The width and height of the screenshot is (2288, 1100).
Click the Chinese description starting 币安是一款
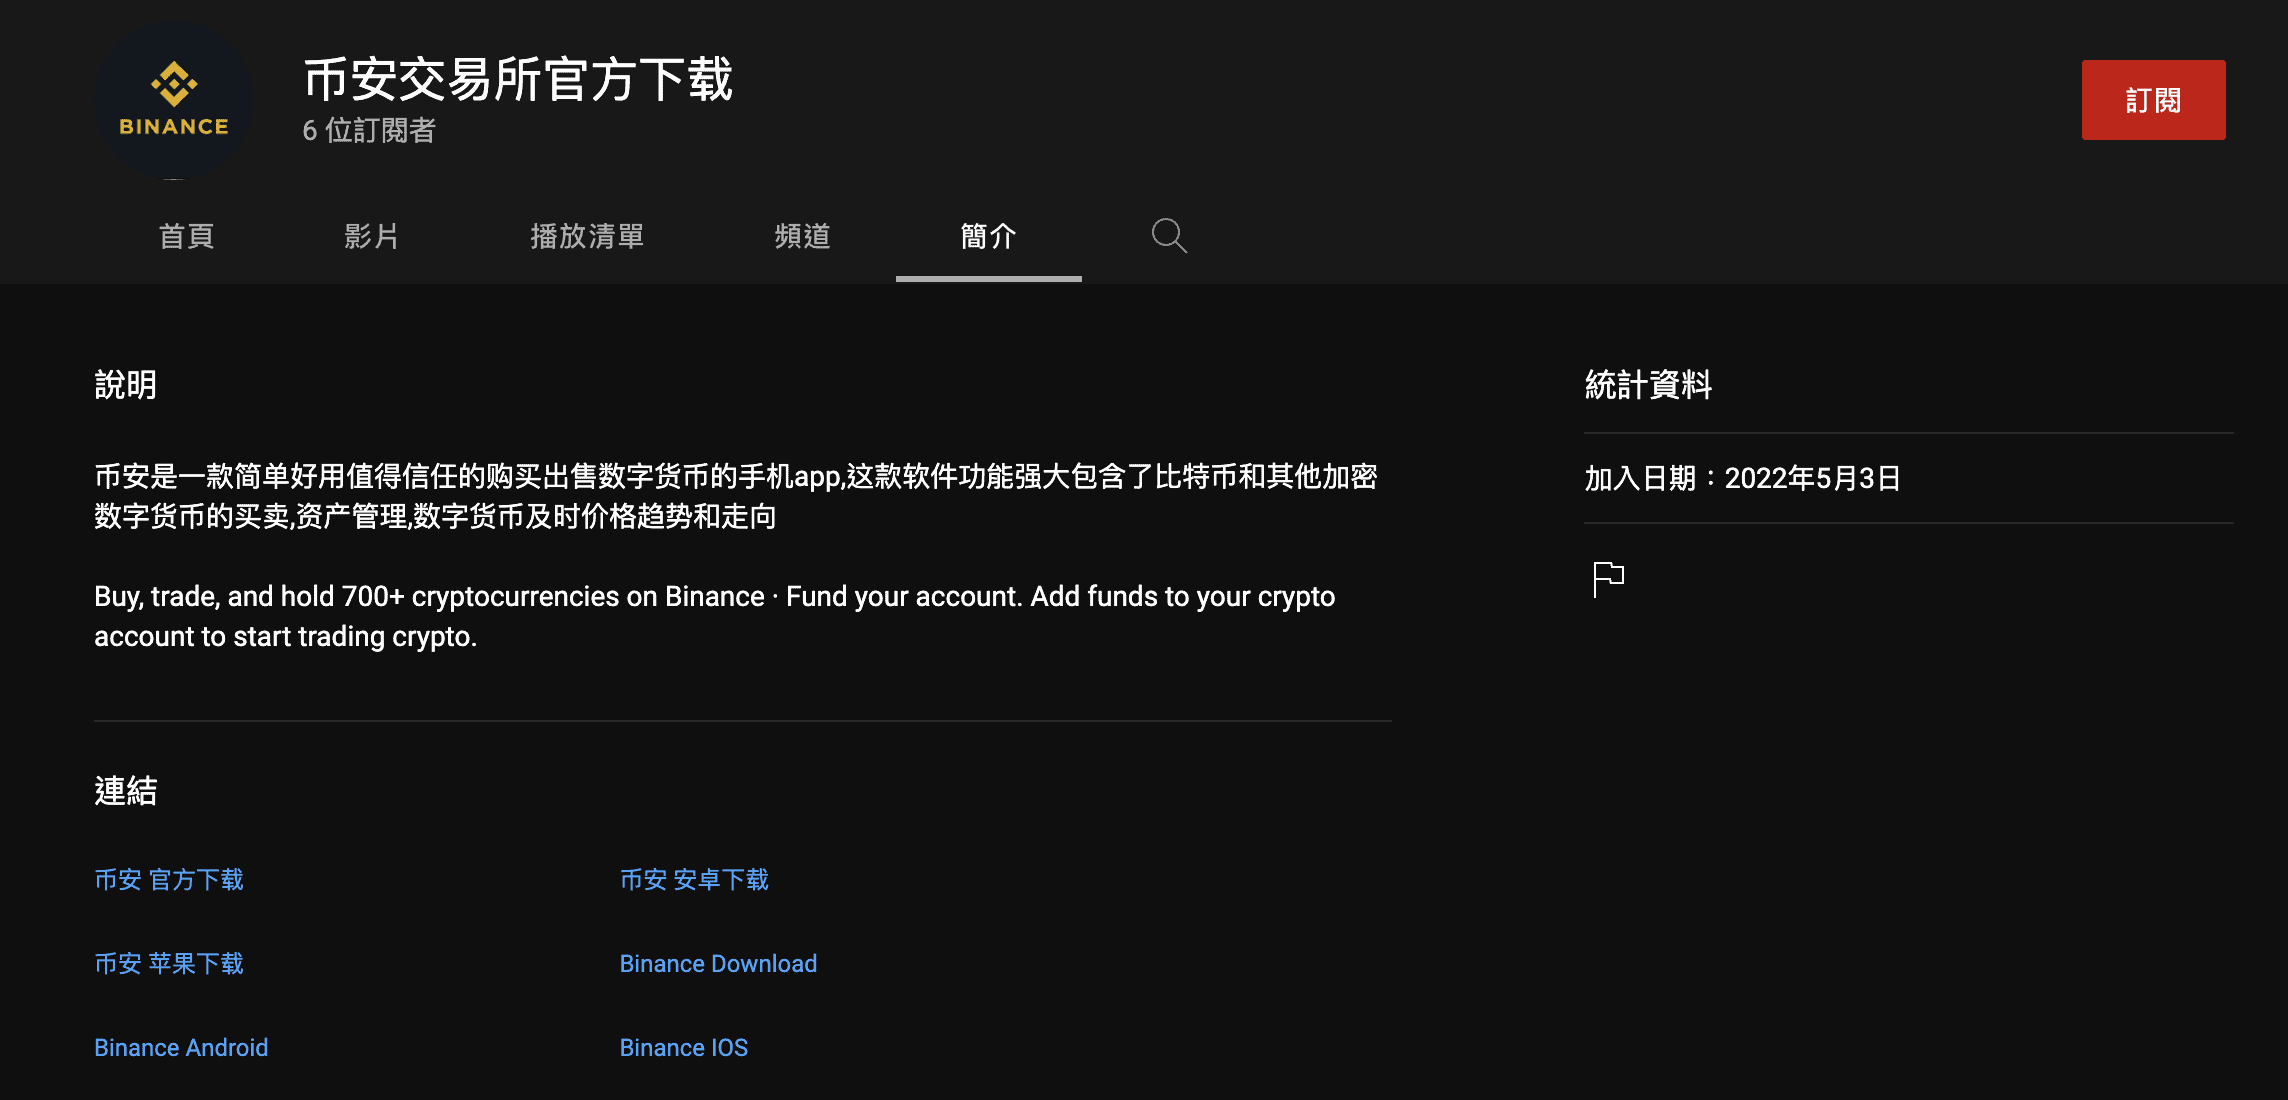(736, 496)
